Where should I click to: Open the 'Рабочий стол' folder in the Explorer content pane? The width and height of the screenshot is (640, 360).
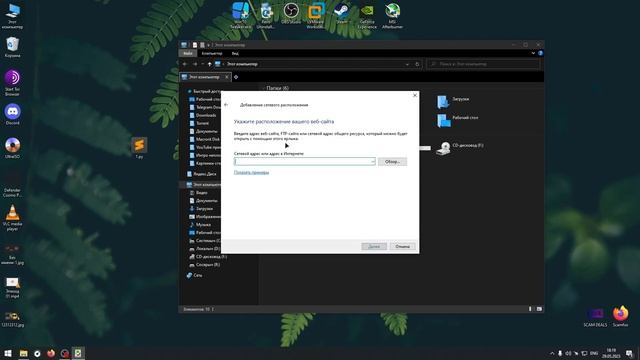coord(457,120)
